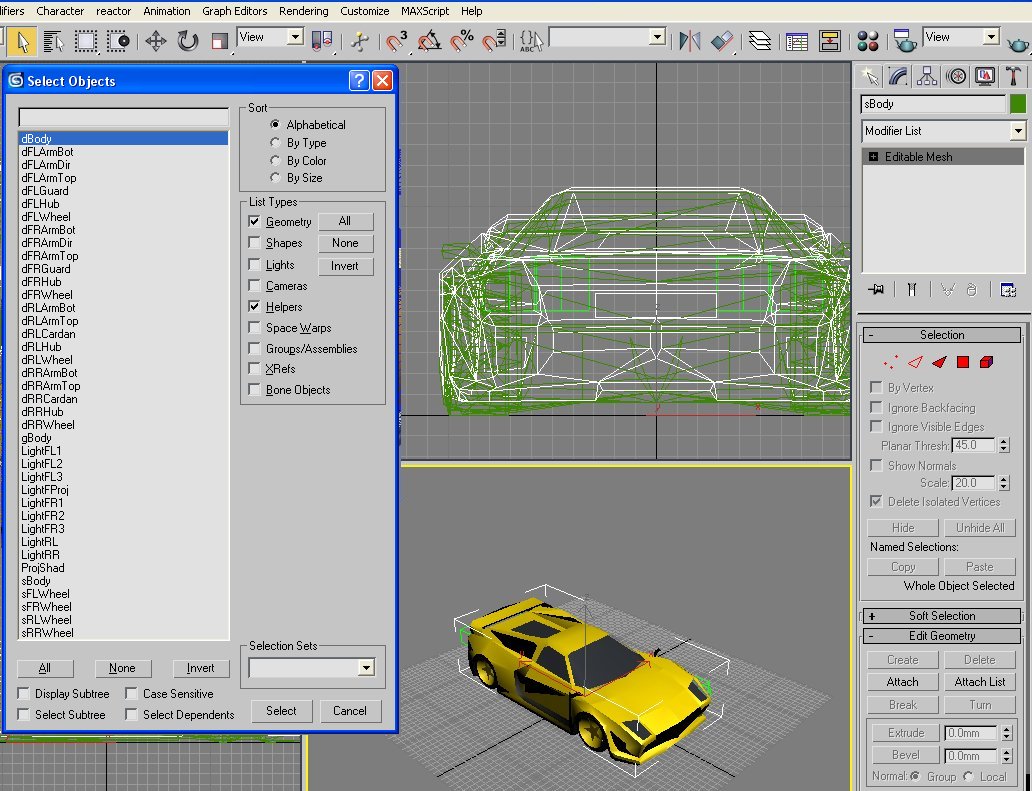Open the Graph Editors menu
This screenshot has width=1032, height=791.
point(235,11)
